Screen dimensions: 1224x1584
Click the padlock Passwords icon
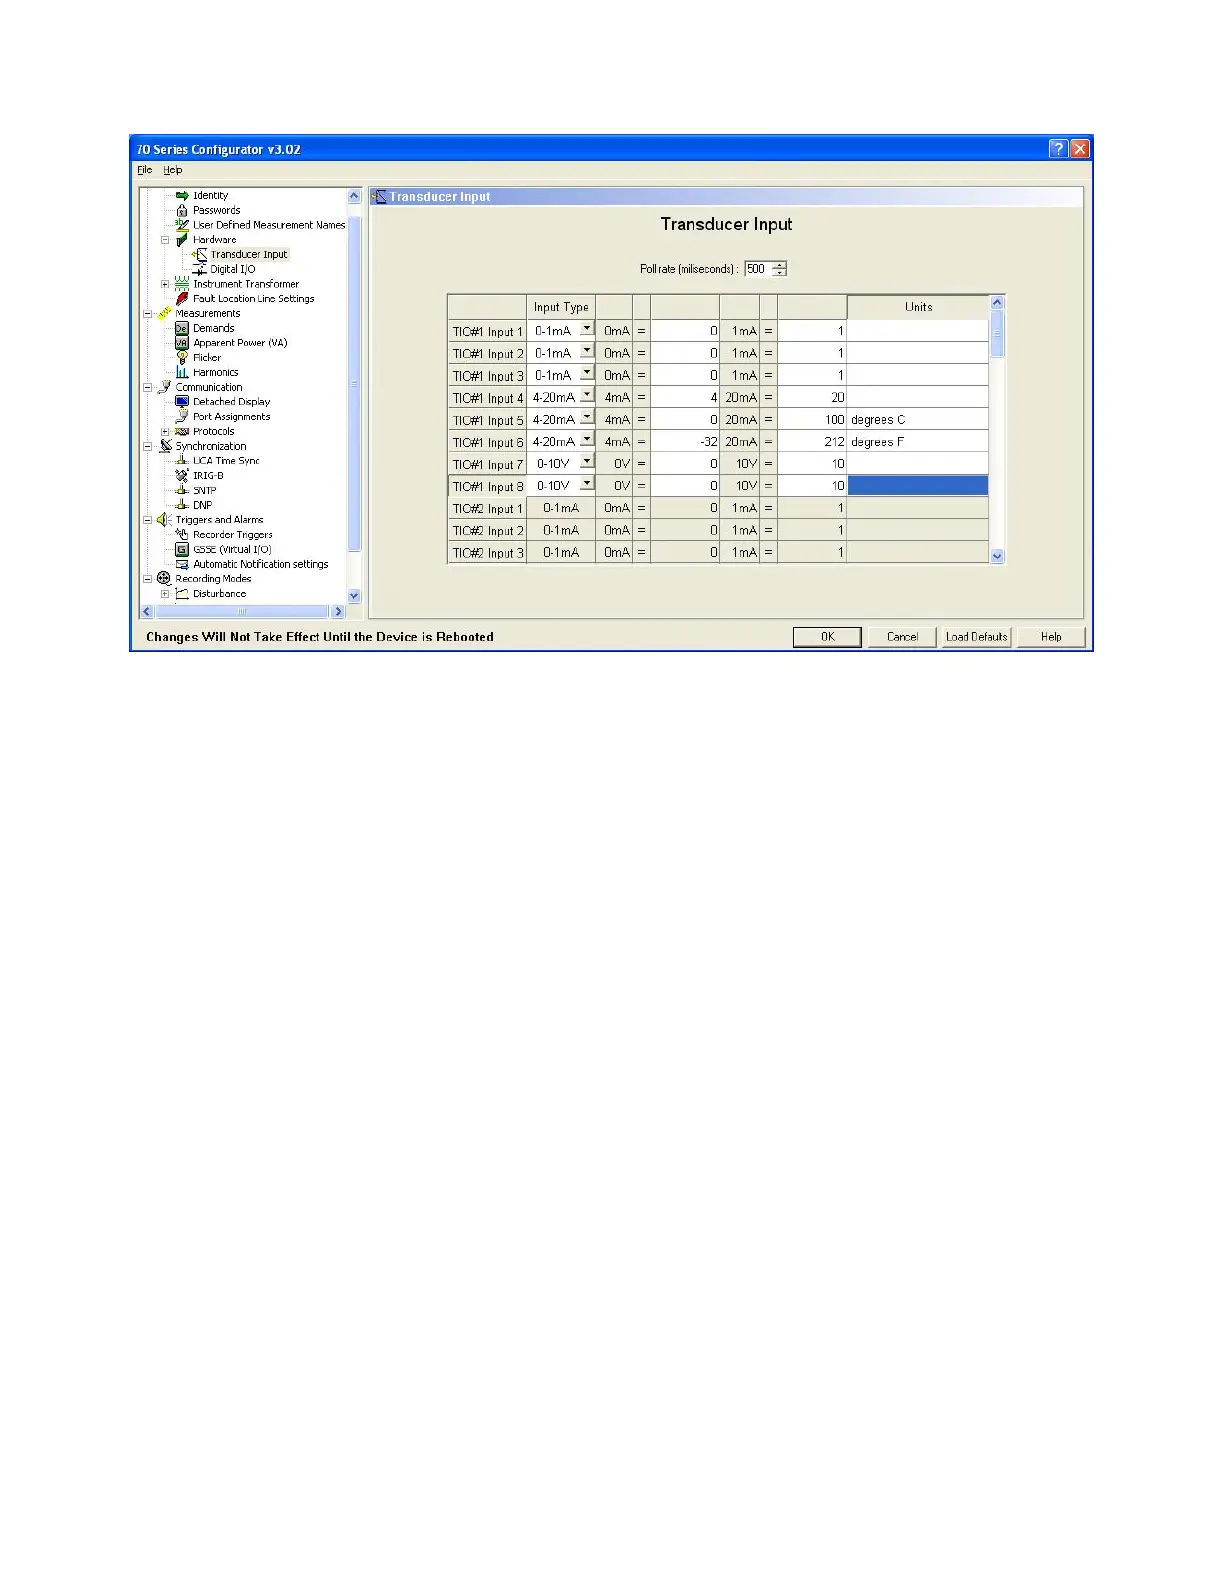pos(182,210)
